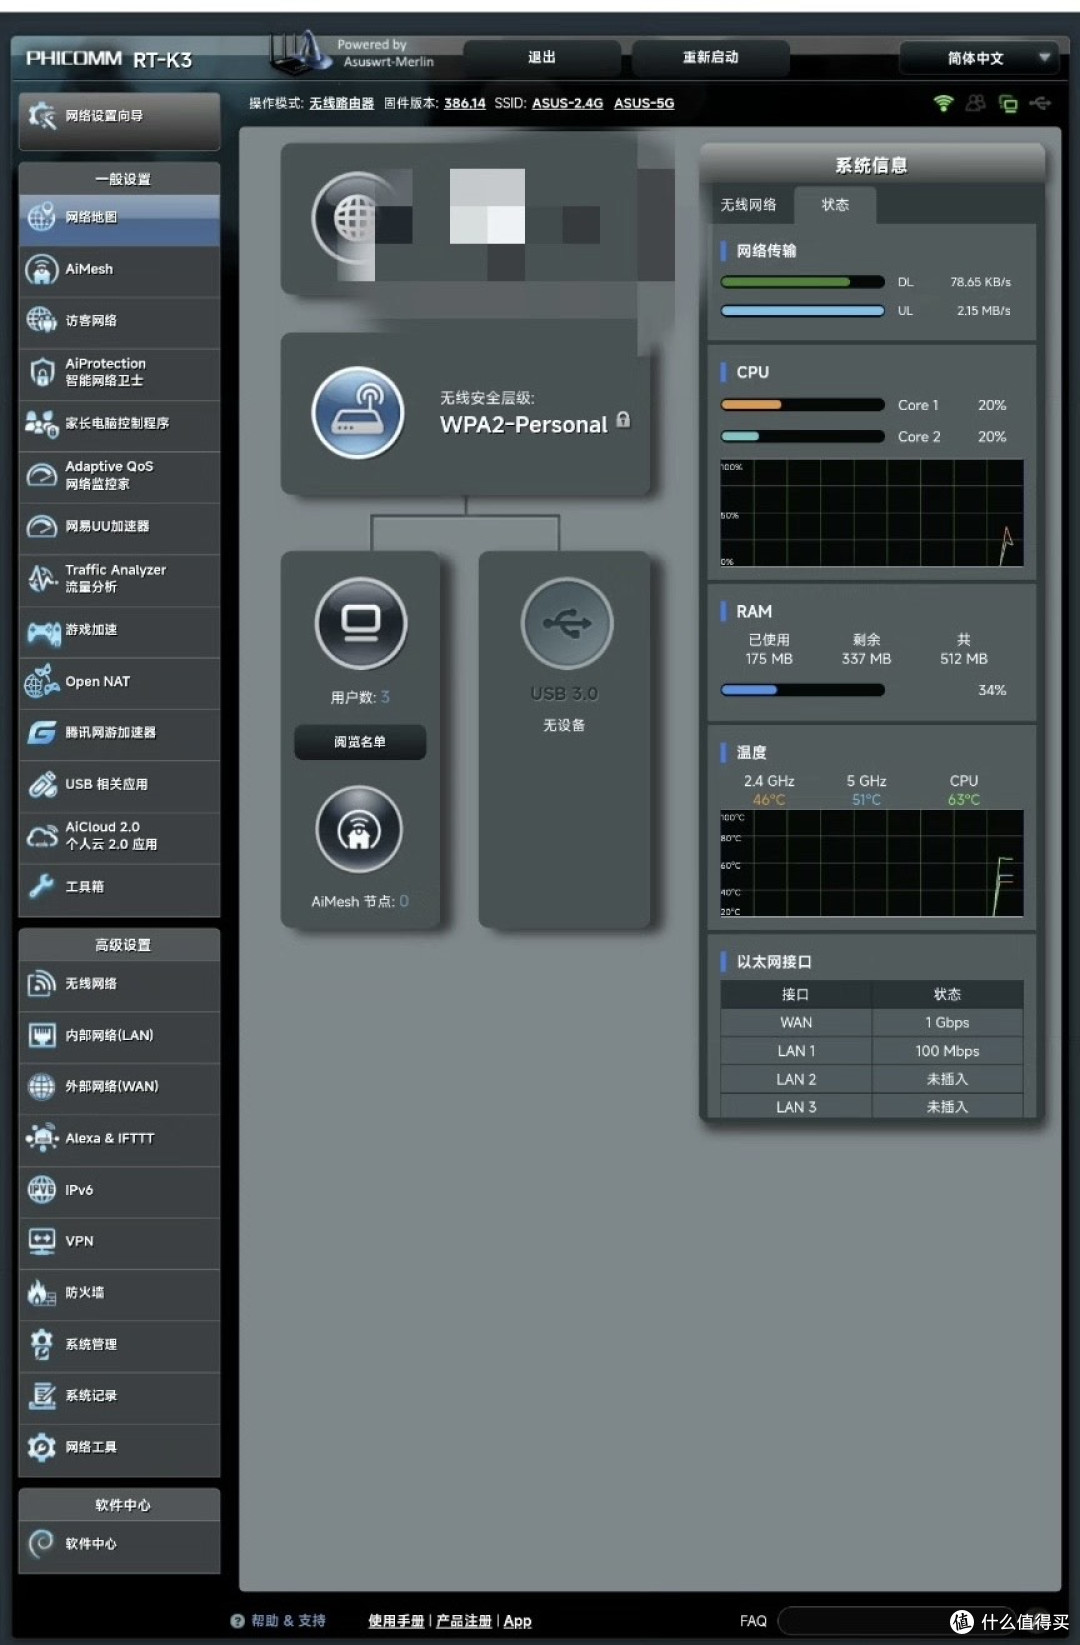Open the App footer link
The width and height of the screenshot is (1080, 1645).
(518, 1621)
